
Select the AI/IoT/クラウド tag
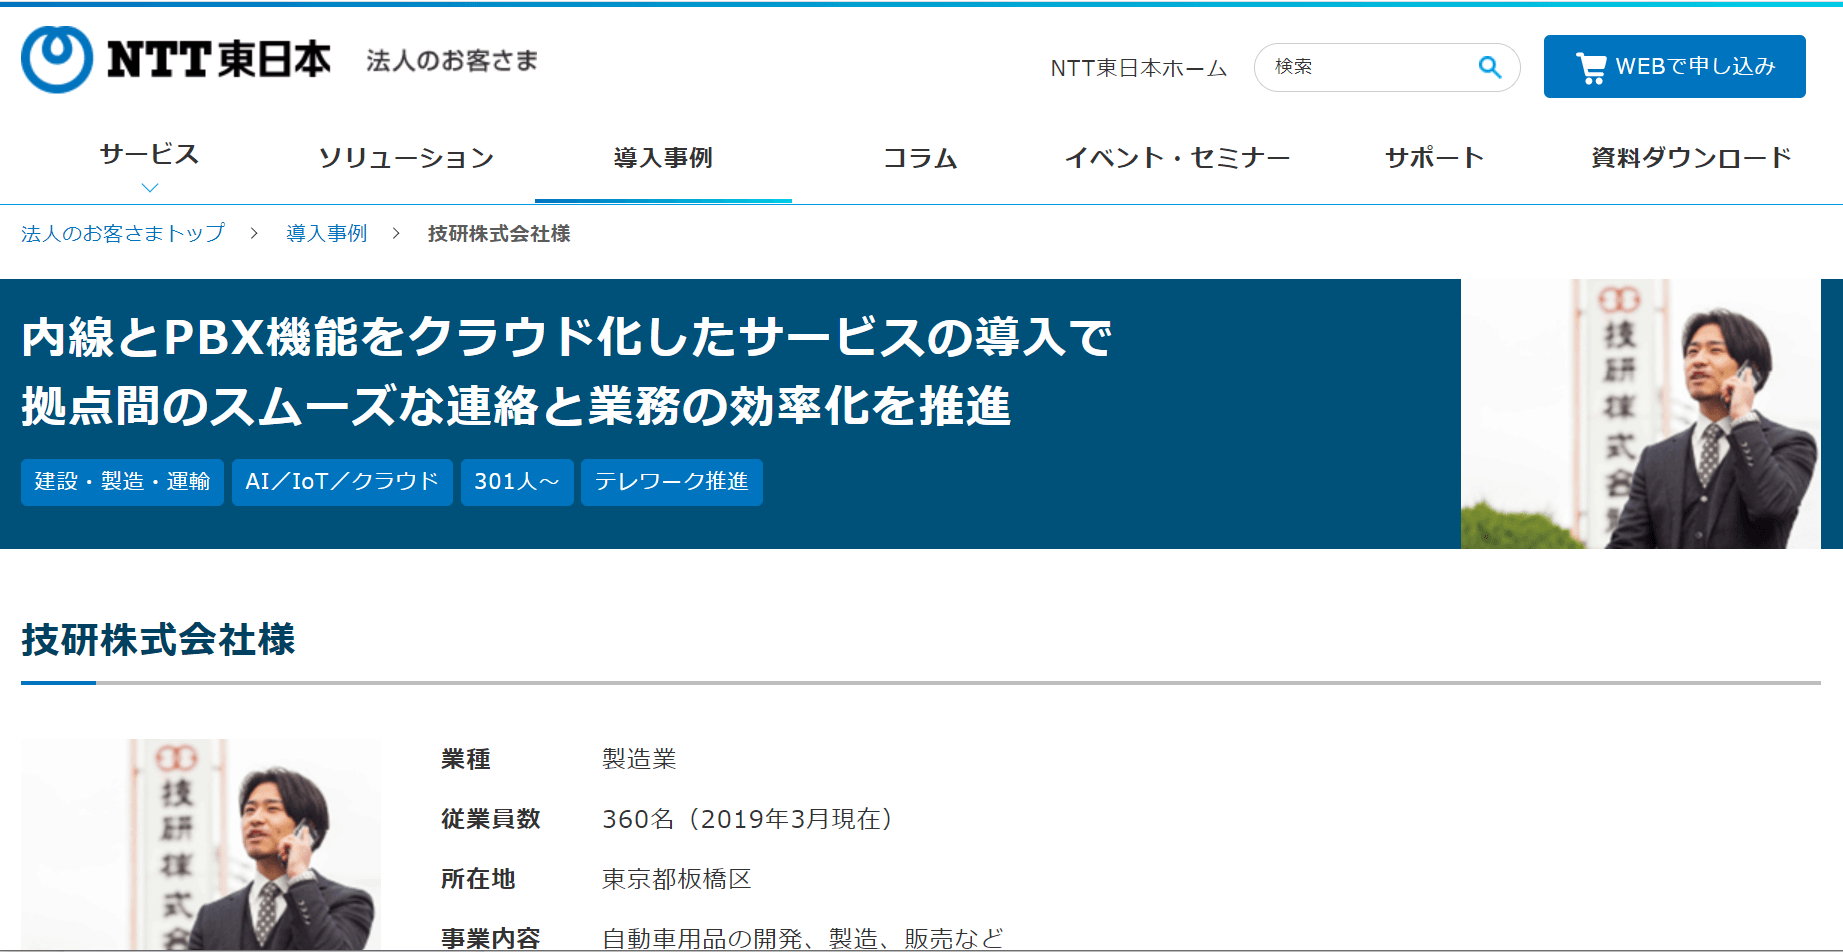[342, 482]
